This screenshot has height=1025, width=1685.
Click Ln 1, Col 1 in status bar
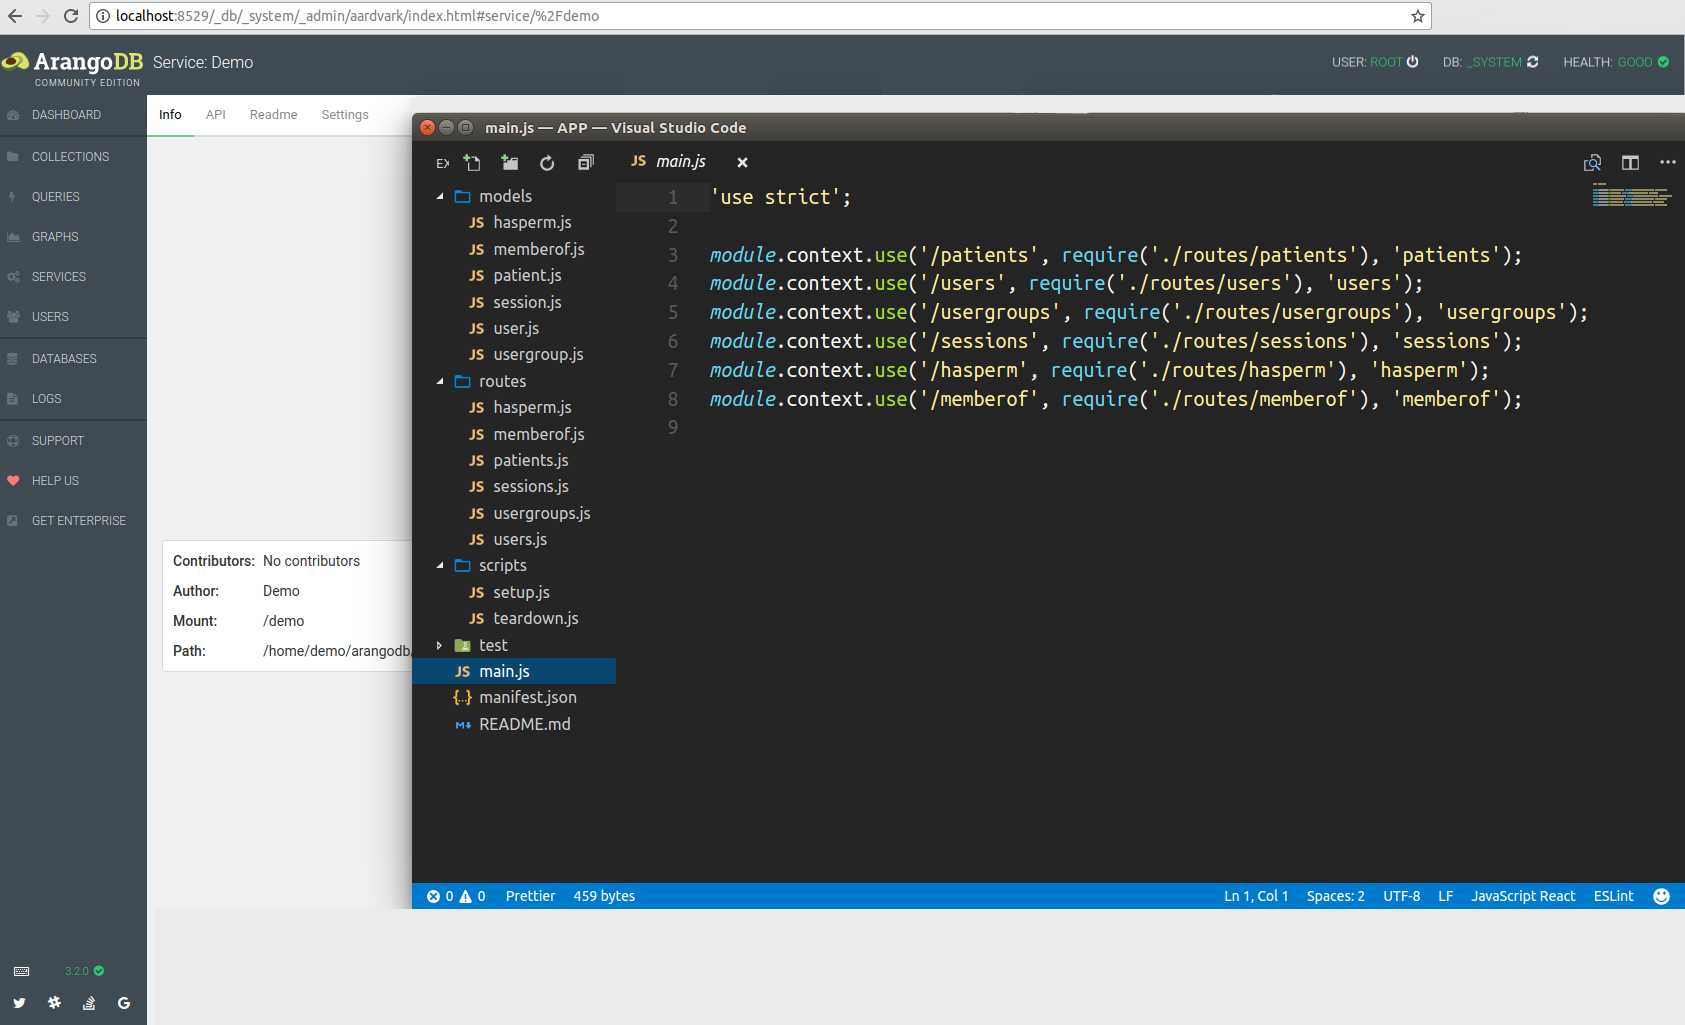pyautogui.click(x=1256, y=896)
